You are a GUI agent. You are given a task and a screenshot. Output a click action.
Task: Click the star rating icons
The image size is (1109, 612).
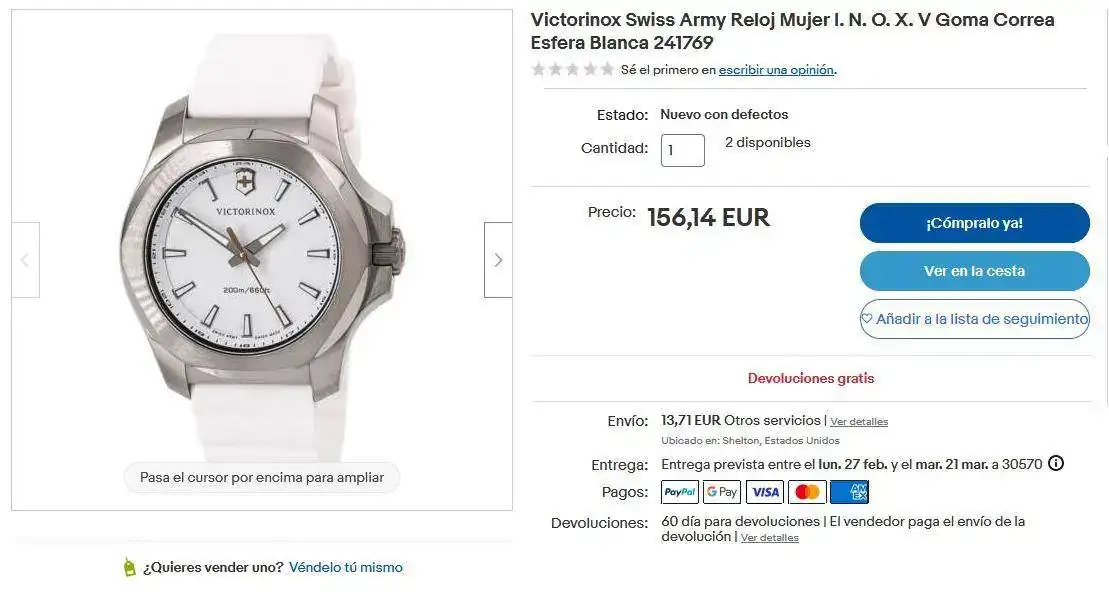(x=573, y=69)
